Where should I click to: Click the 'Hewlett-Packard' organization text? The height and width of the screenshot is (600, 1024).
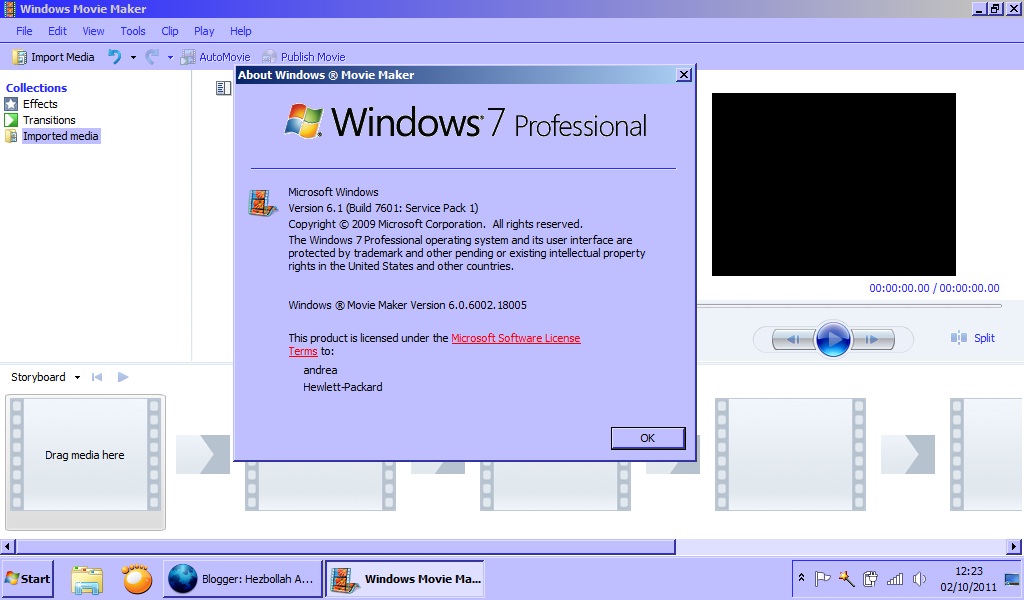pos(343,387)
